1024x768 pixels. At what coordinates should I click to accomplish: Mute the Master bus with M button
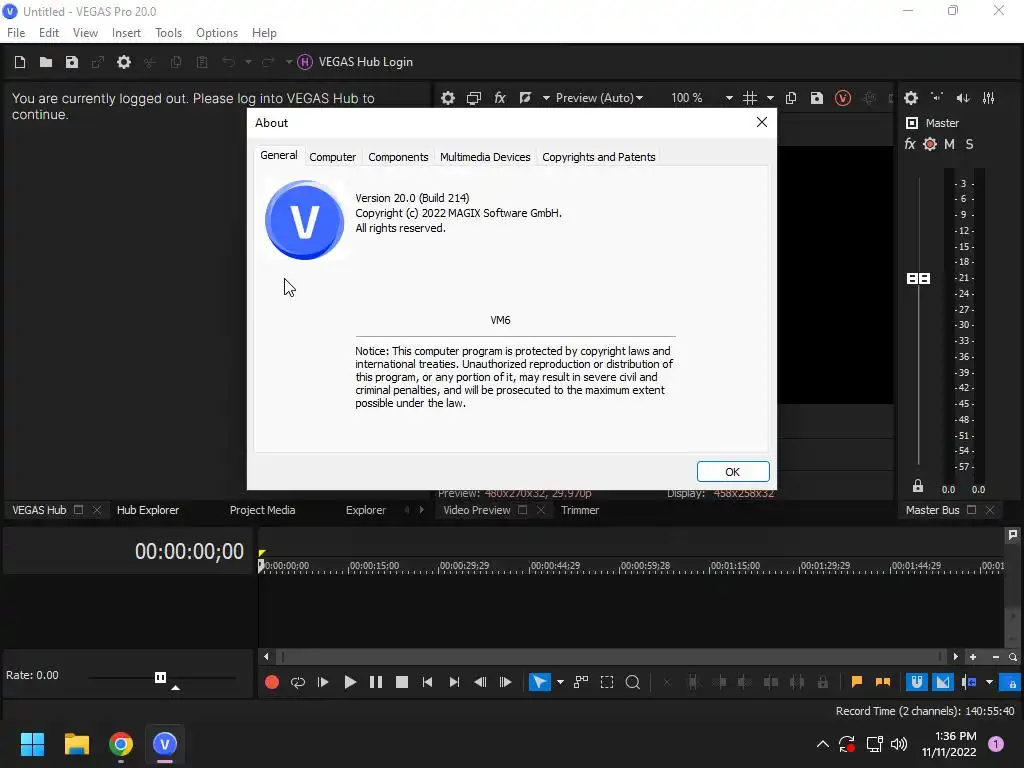[950, 144]
